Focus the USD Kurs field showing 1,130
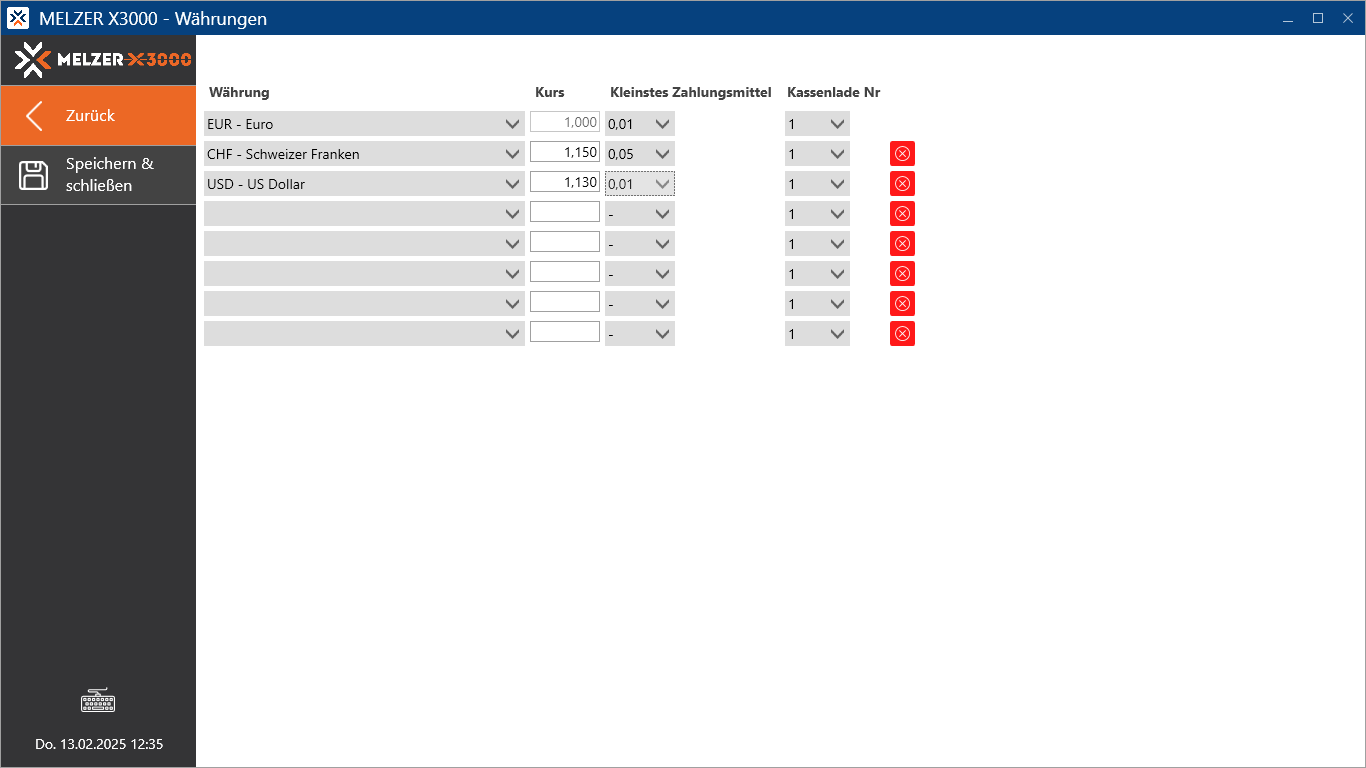 click(x=565, y=183)
